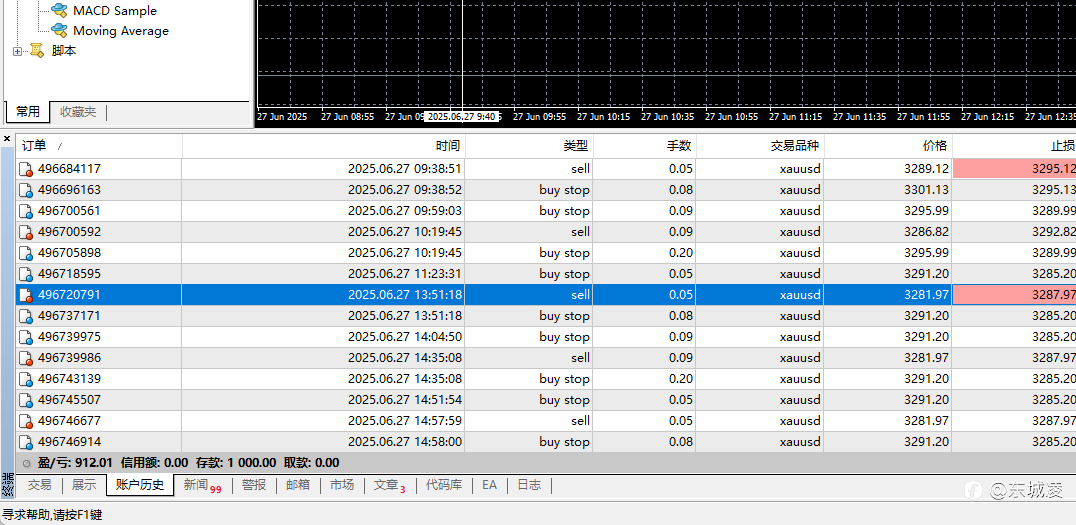Open the 交易 terminal tab
The image size is (1076, 525).
click(39, 485)
